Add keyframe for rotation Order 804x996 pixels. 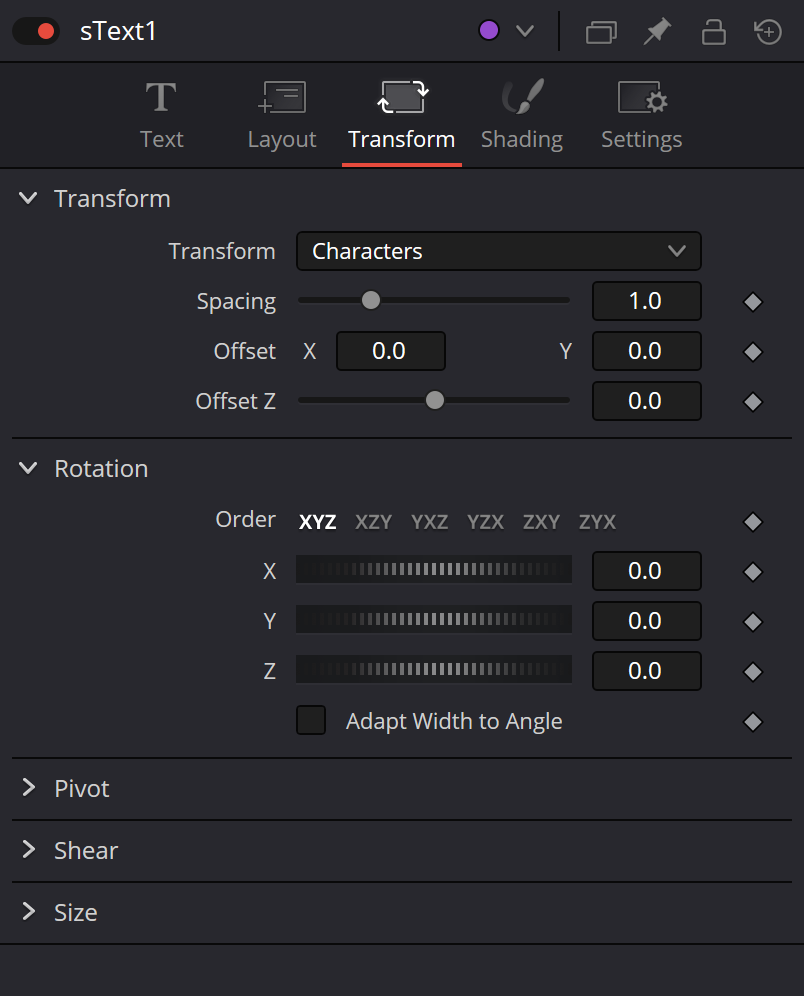coord(753,522)
